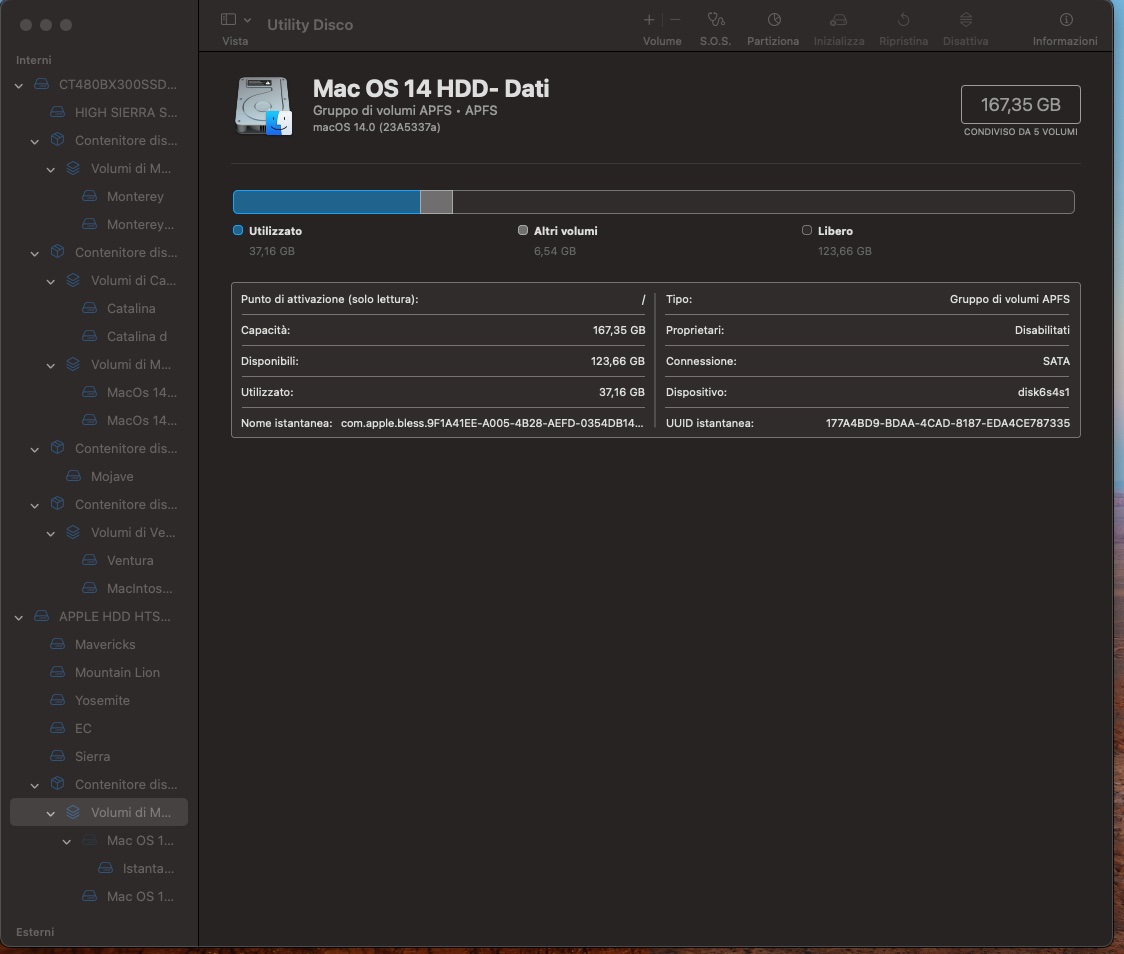Click the 167,35 GB capacity box

pyautogui.click(x=1020, y=105)
